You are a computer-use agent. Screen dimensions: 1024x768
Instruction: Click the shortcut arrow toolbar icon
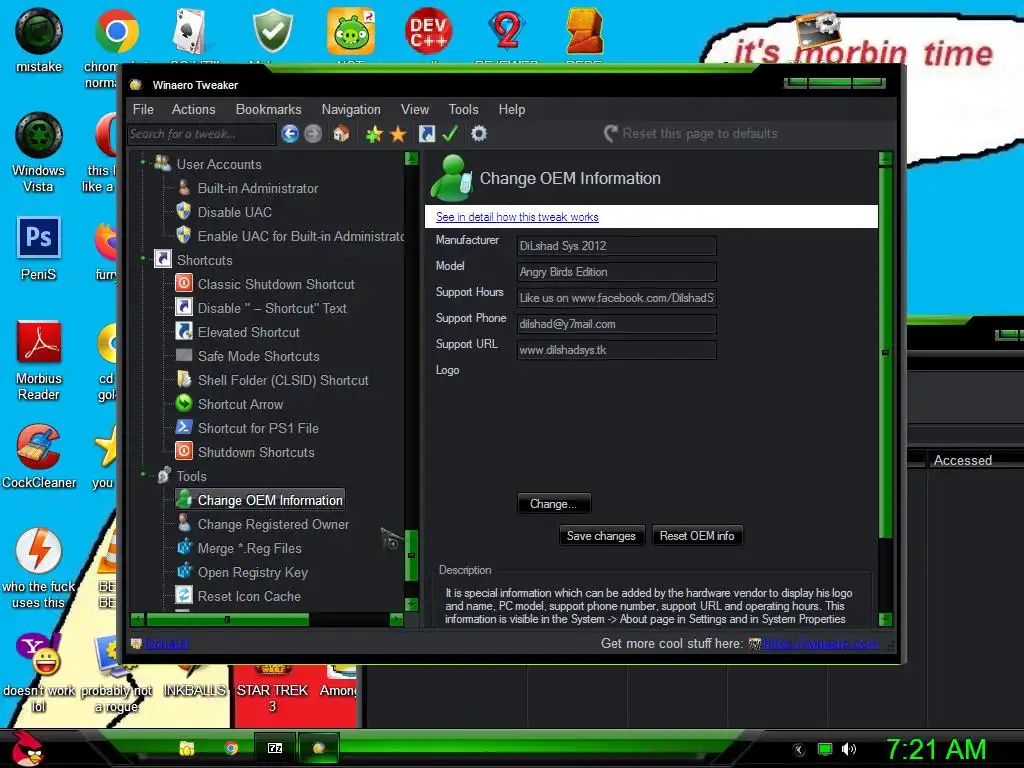coord(426,134)
